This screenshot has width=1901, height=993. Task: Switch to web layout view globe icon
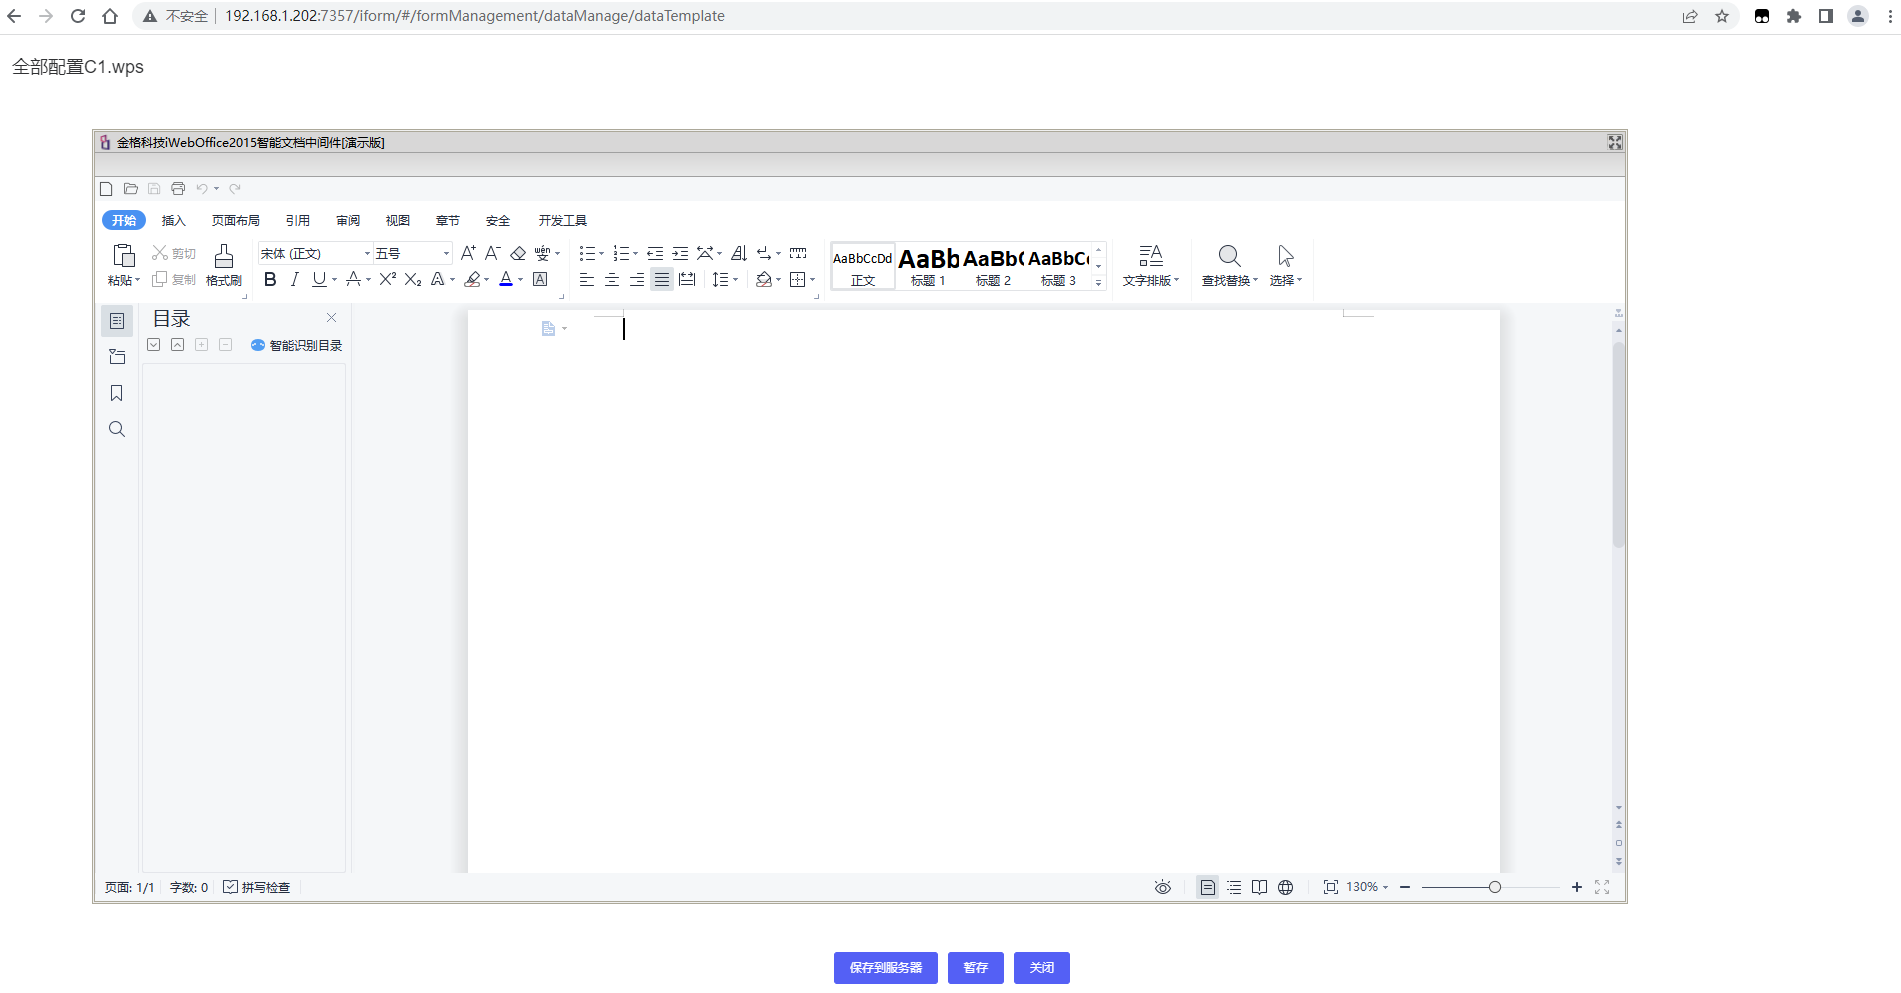point(1286,887)
